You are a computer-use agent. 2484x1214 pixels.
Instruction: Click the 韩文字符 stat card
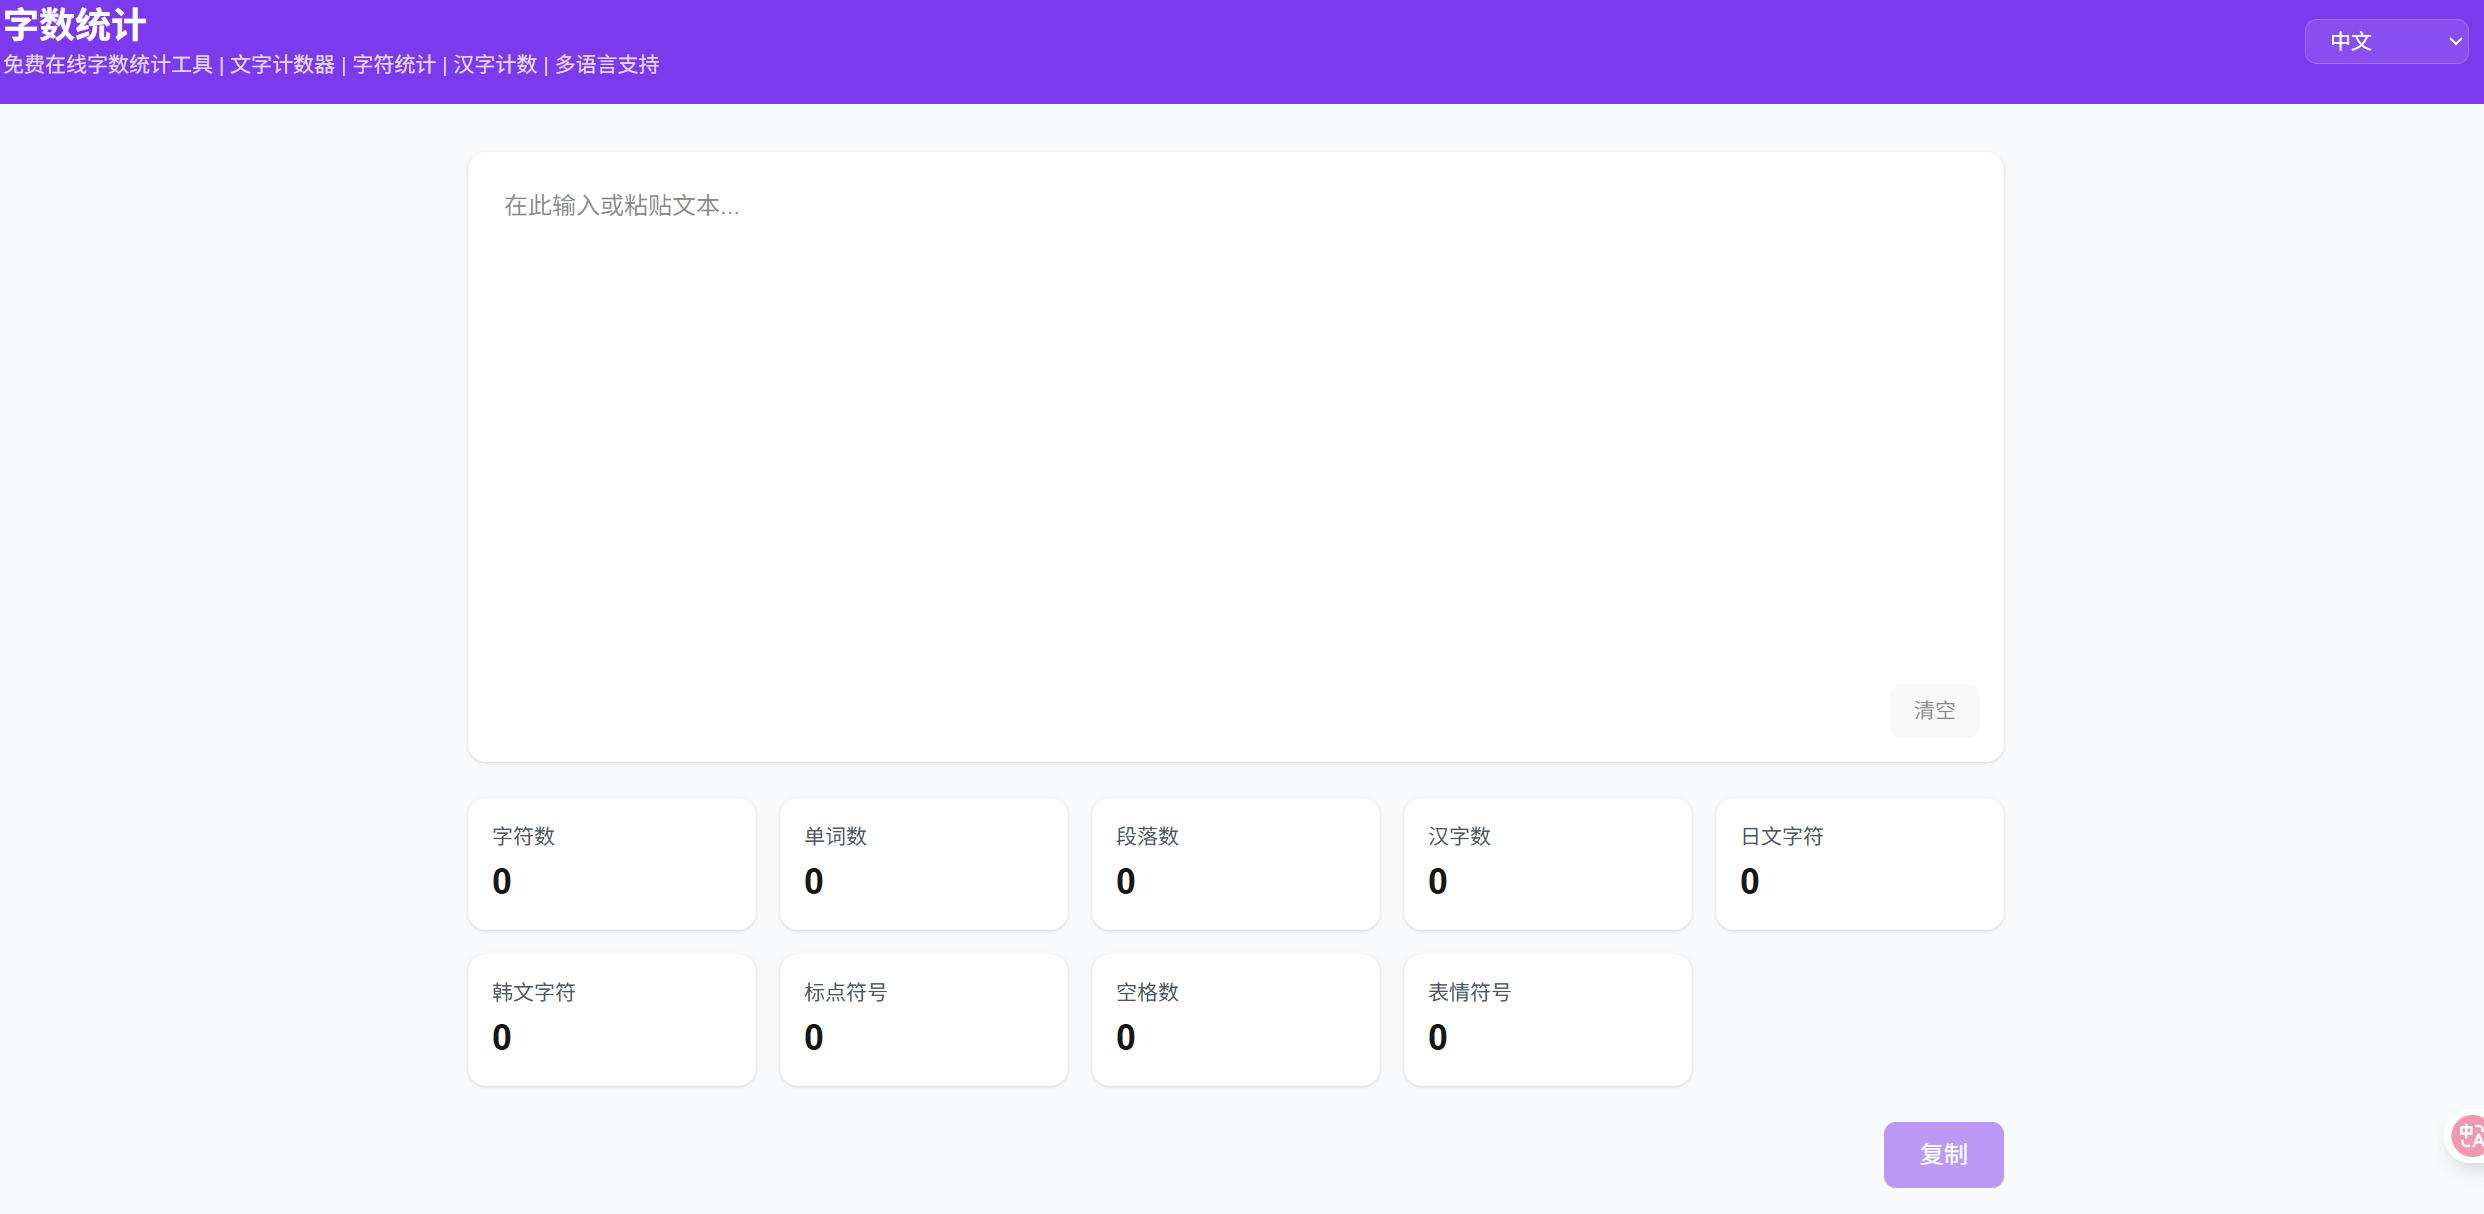(x=611, y=1019)
